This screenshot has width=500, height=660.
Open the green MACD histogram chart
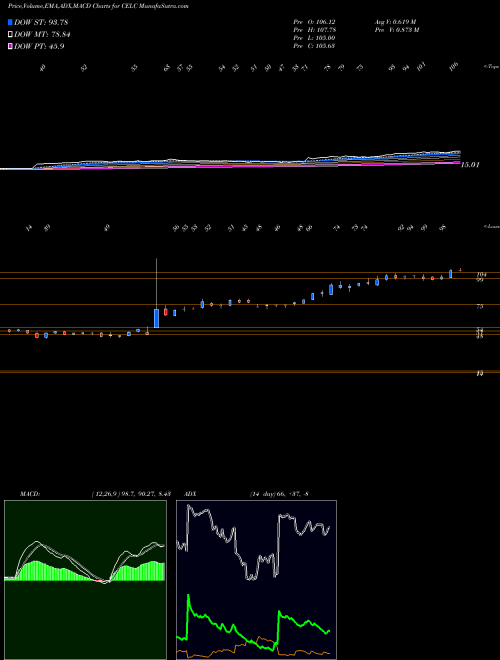[85, 580]
